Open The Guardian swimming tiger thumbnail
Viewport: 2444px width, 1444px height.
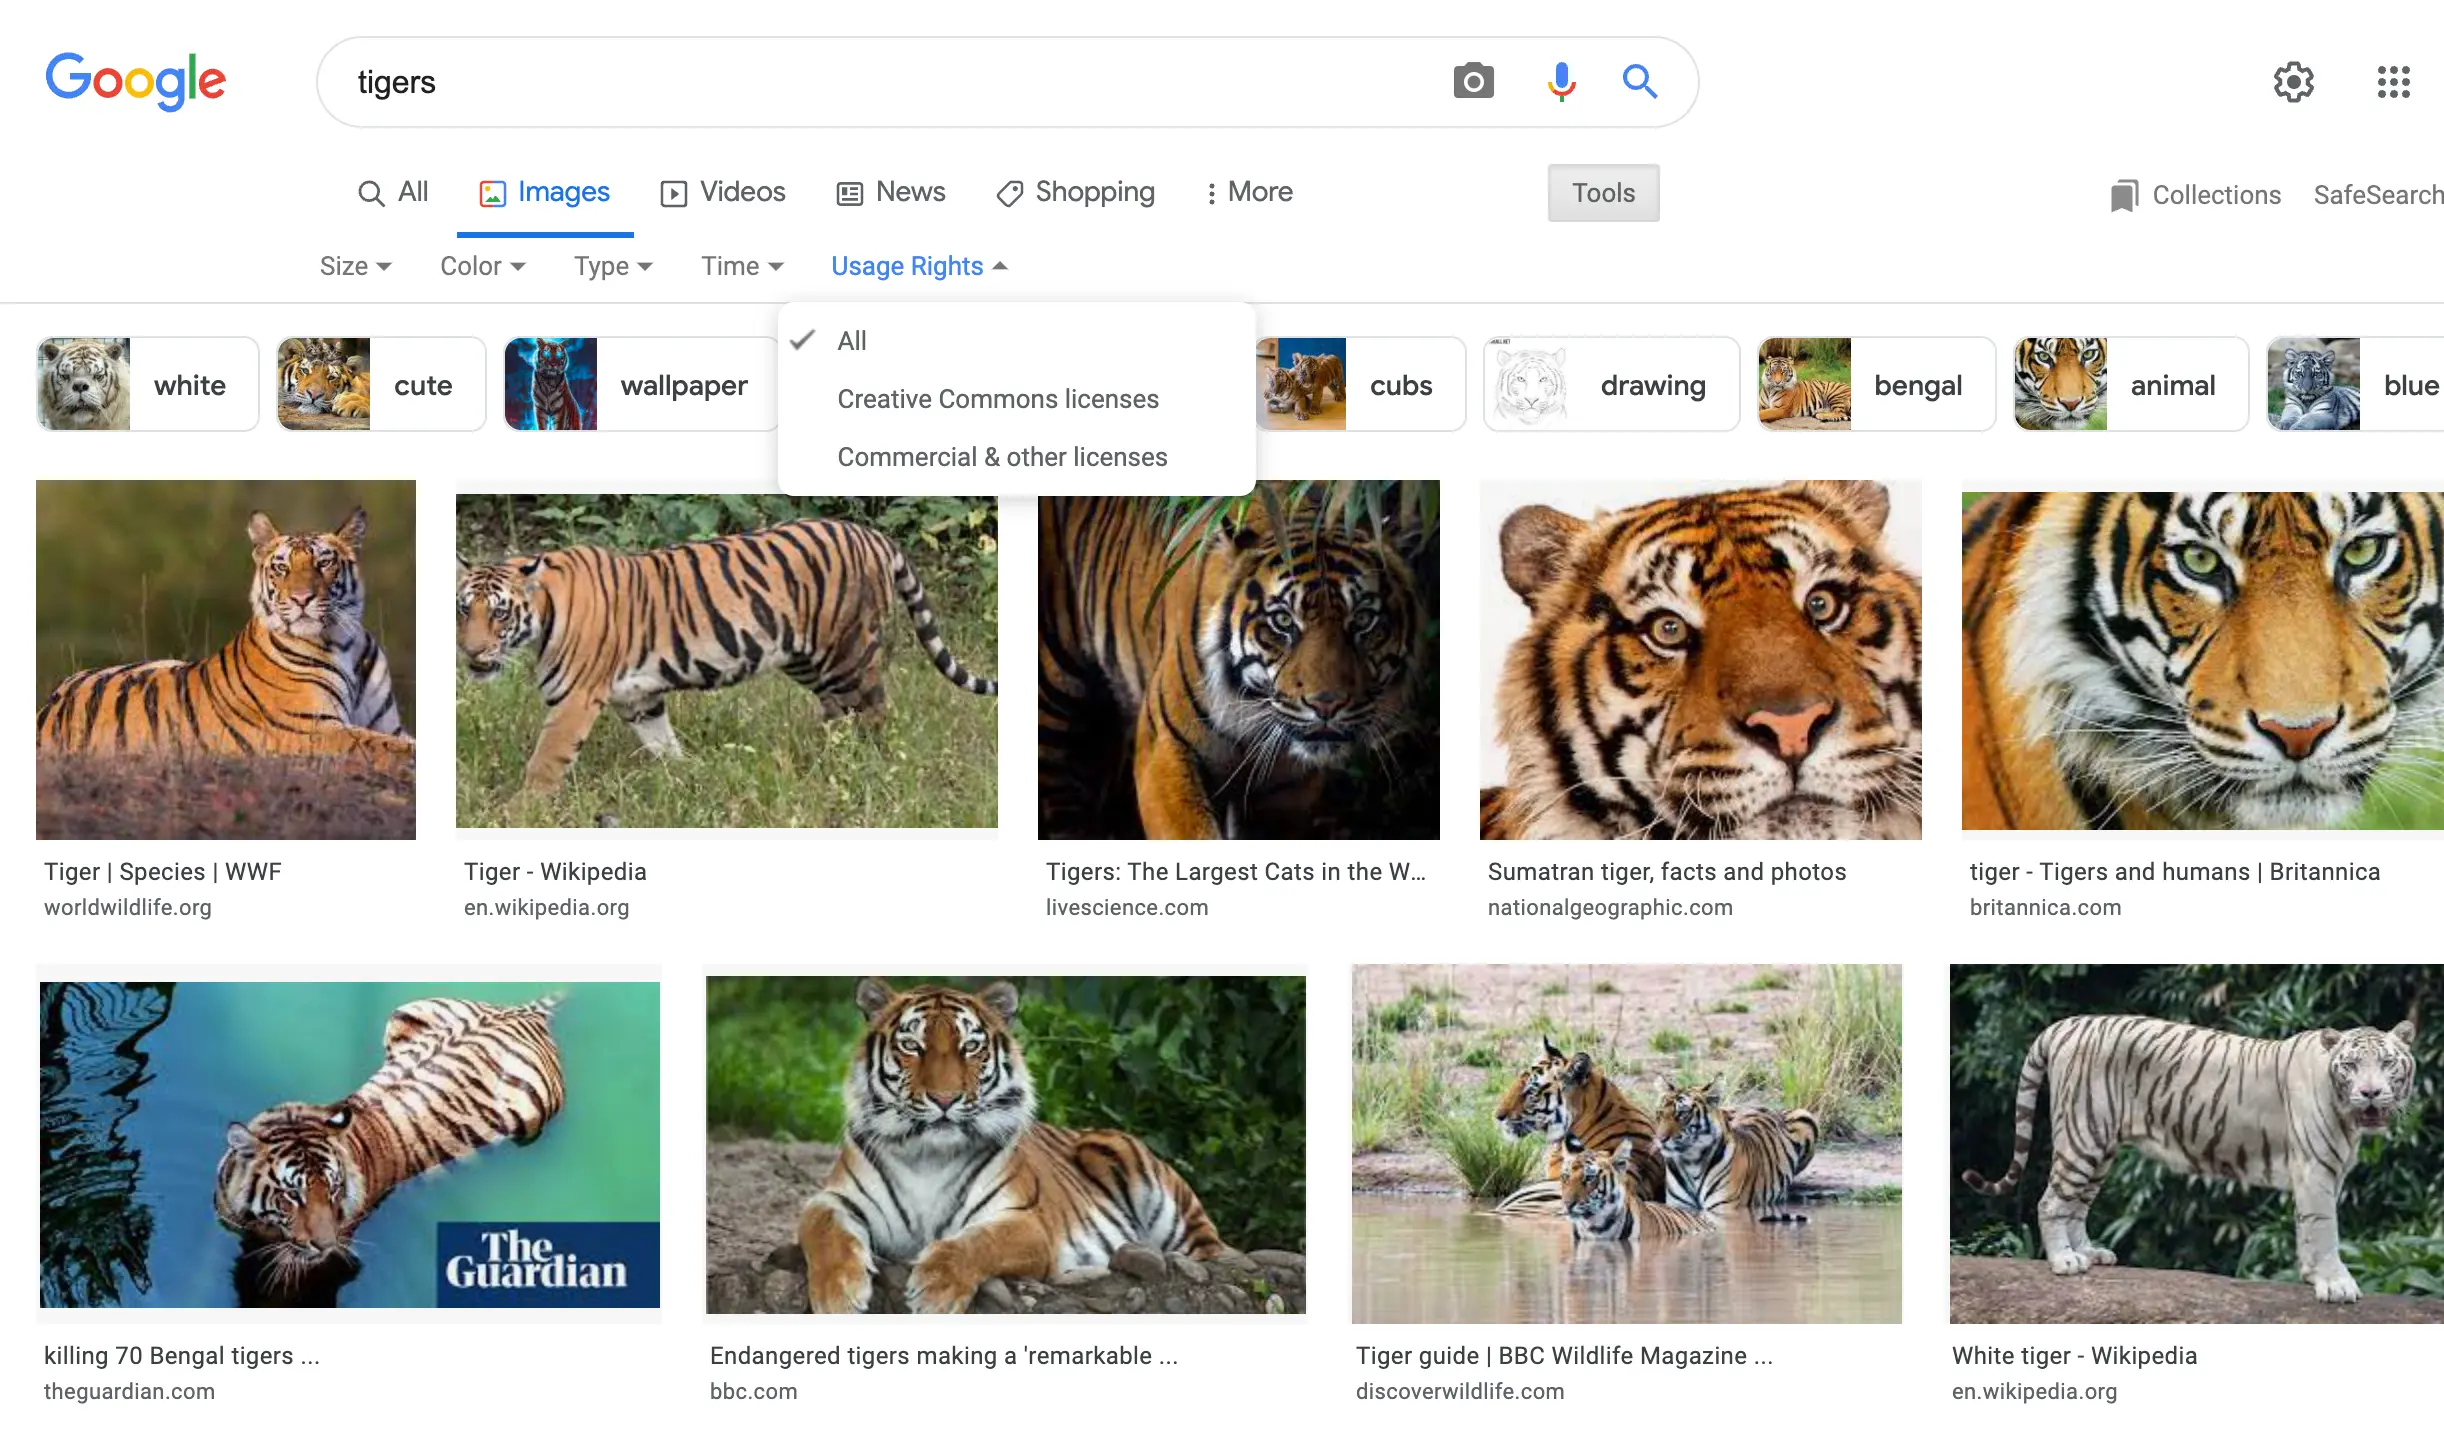(350, 1145)
